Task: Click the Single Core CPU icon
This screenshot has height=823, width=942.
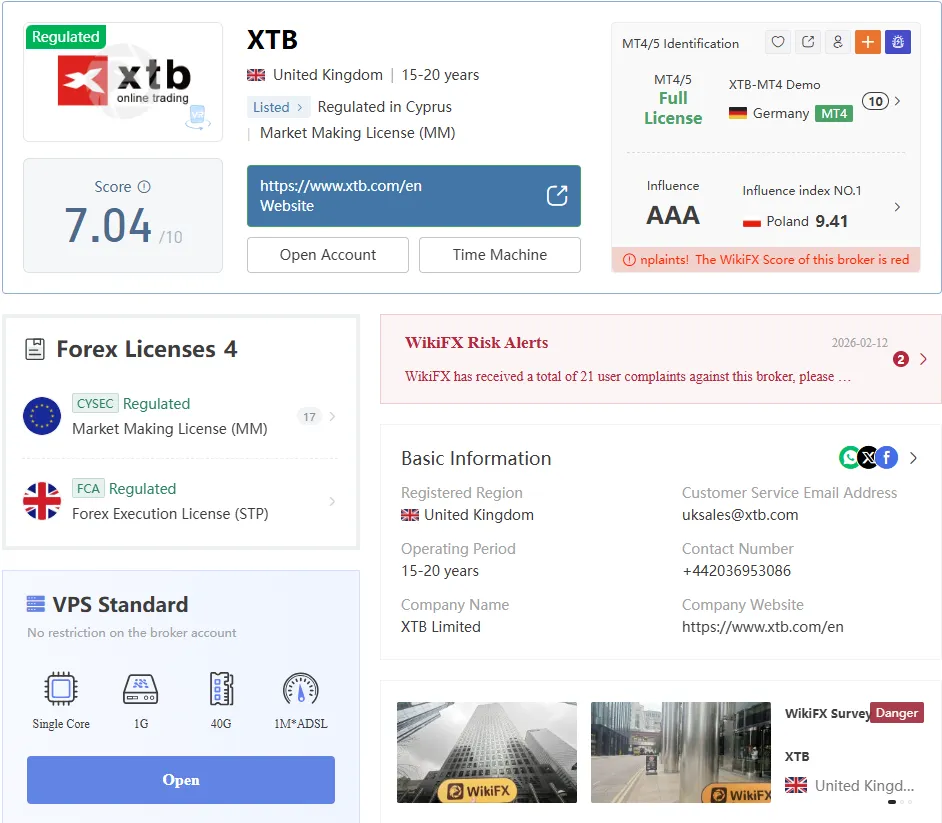Action: click(61, 688)
